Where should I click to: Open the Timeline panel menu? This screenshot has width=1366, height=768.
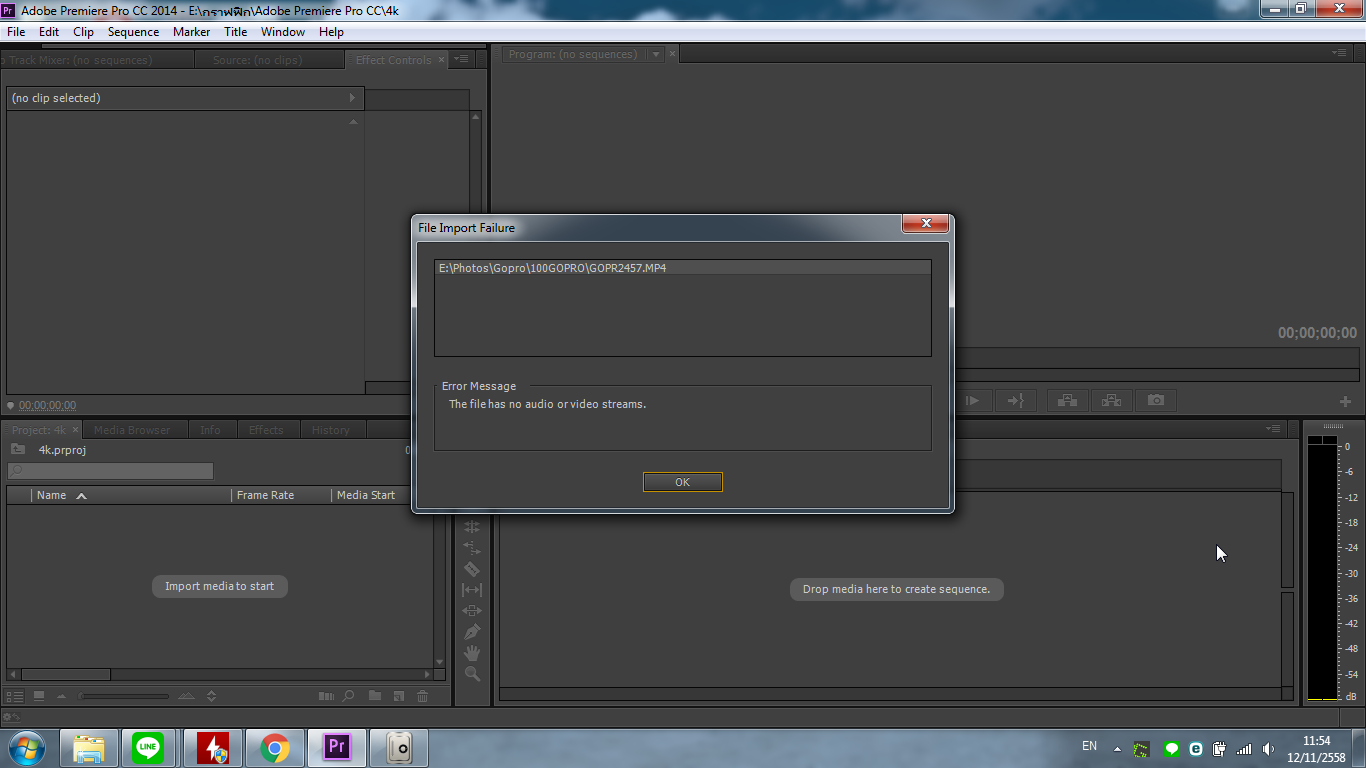pyautogui.click(x=1273, y=429)
